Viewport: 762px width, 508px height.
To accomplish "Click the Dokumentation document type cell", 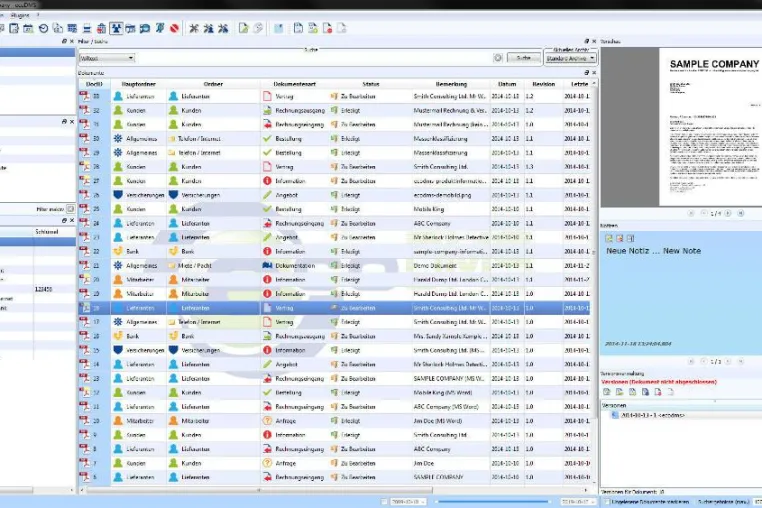I will click(x=294, y=266).
